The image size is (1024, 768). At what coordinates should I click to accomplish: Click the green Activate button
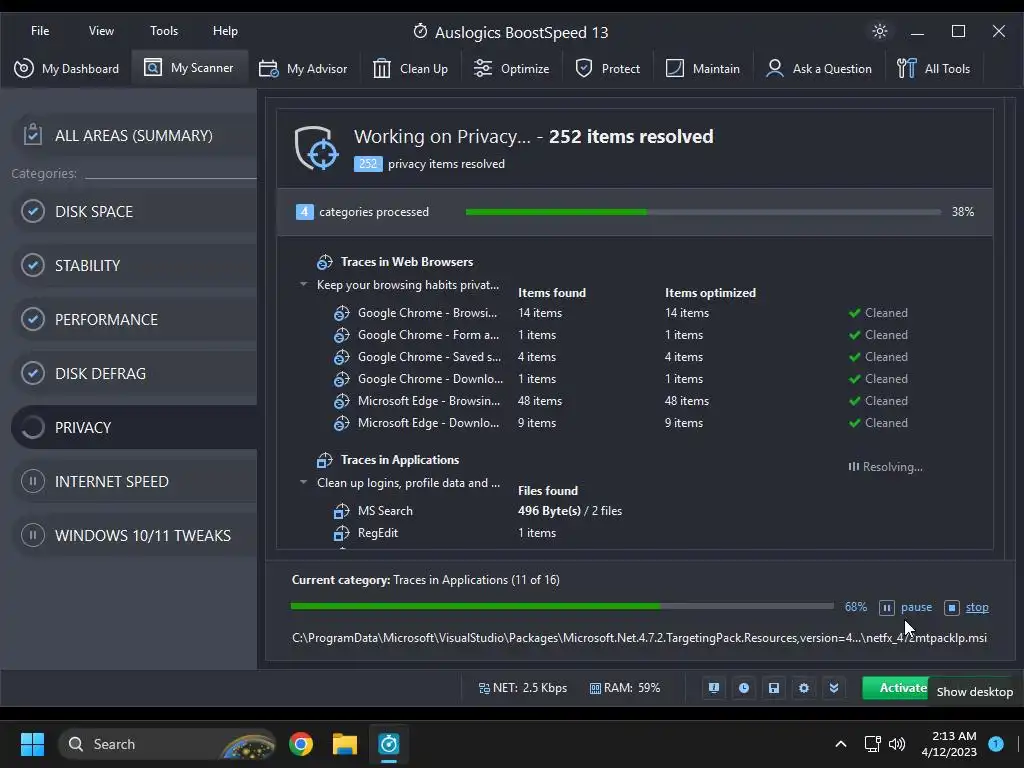[896, 688]
